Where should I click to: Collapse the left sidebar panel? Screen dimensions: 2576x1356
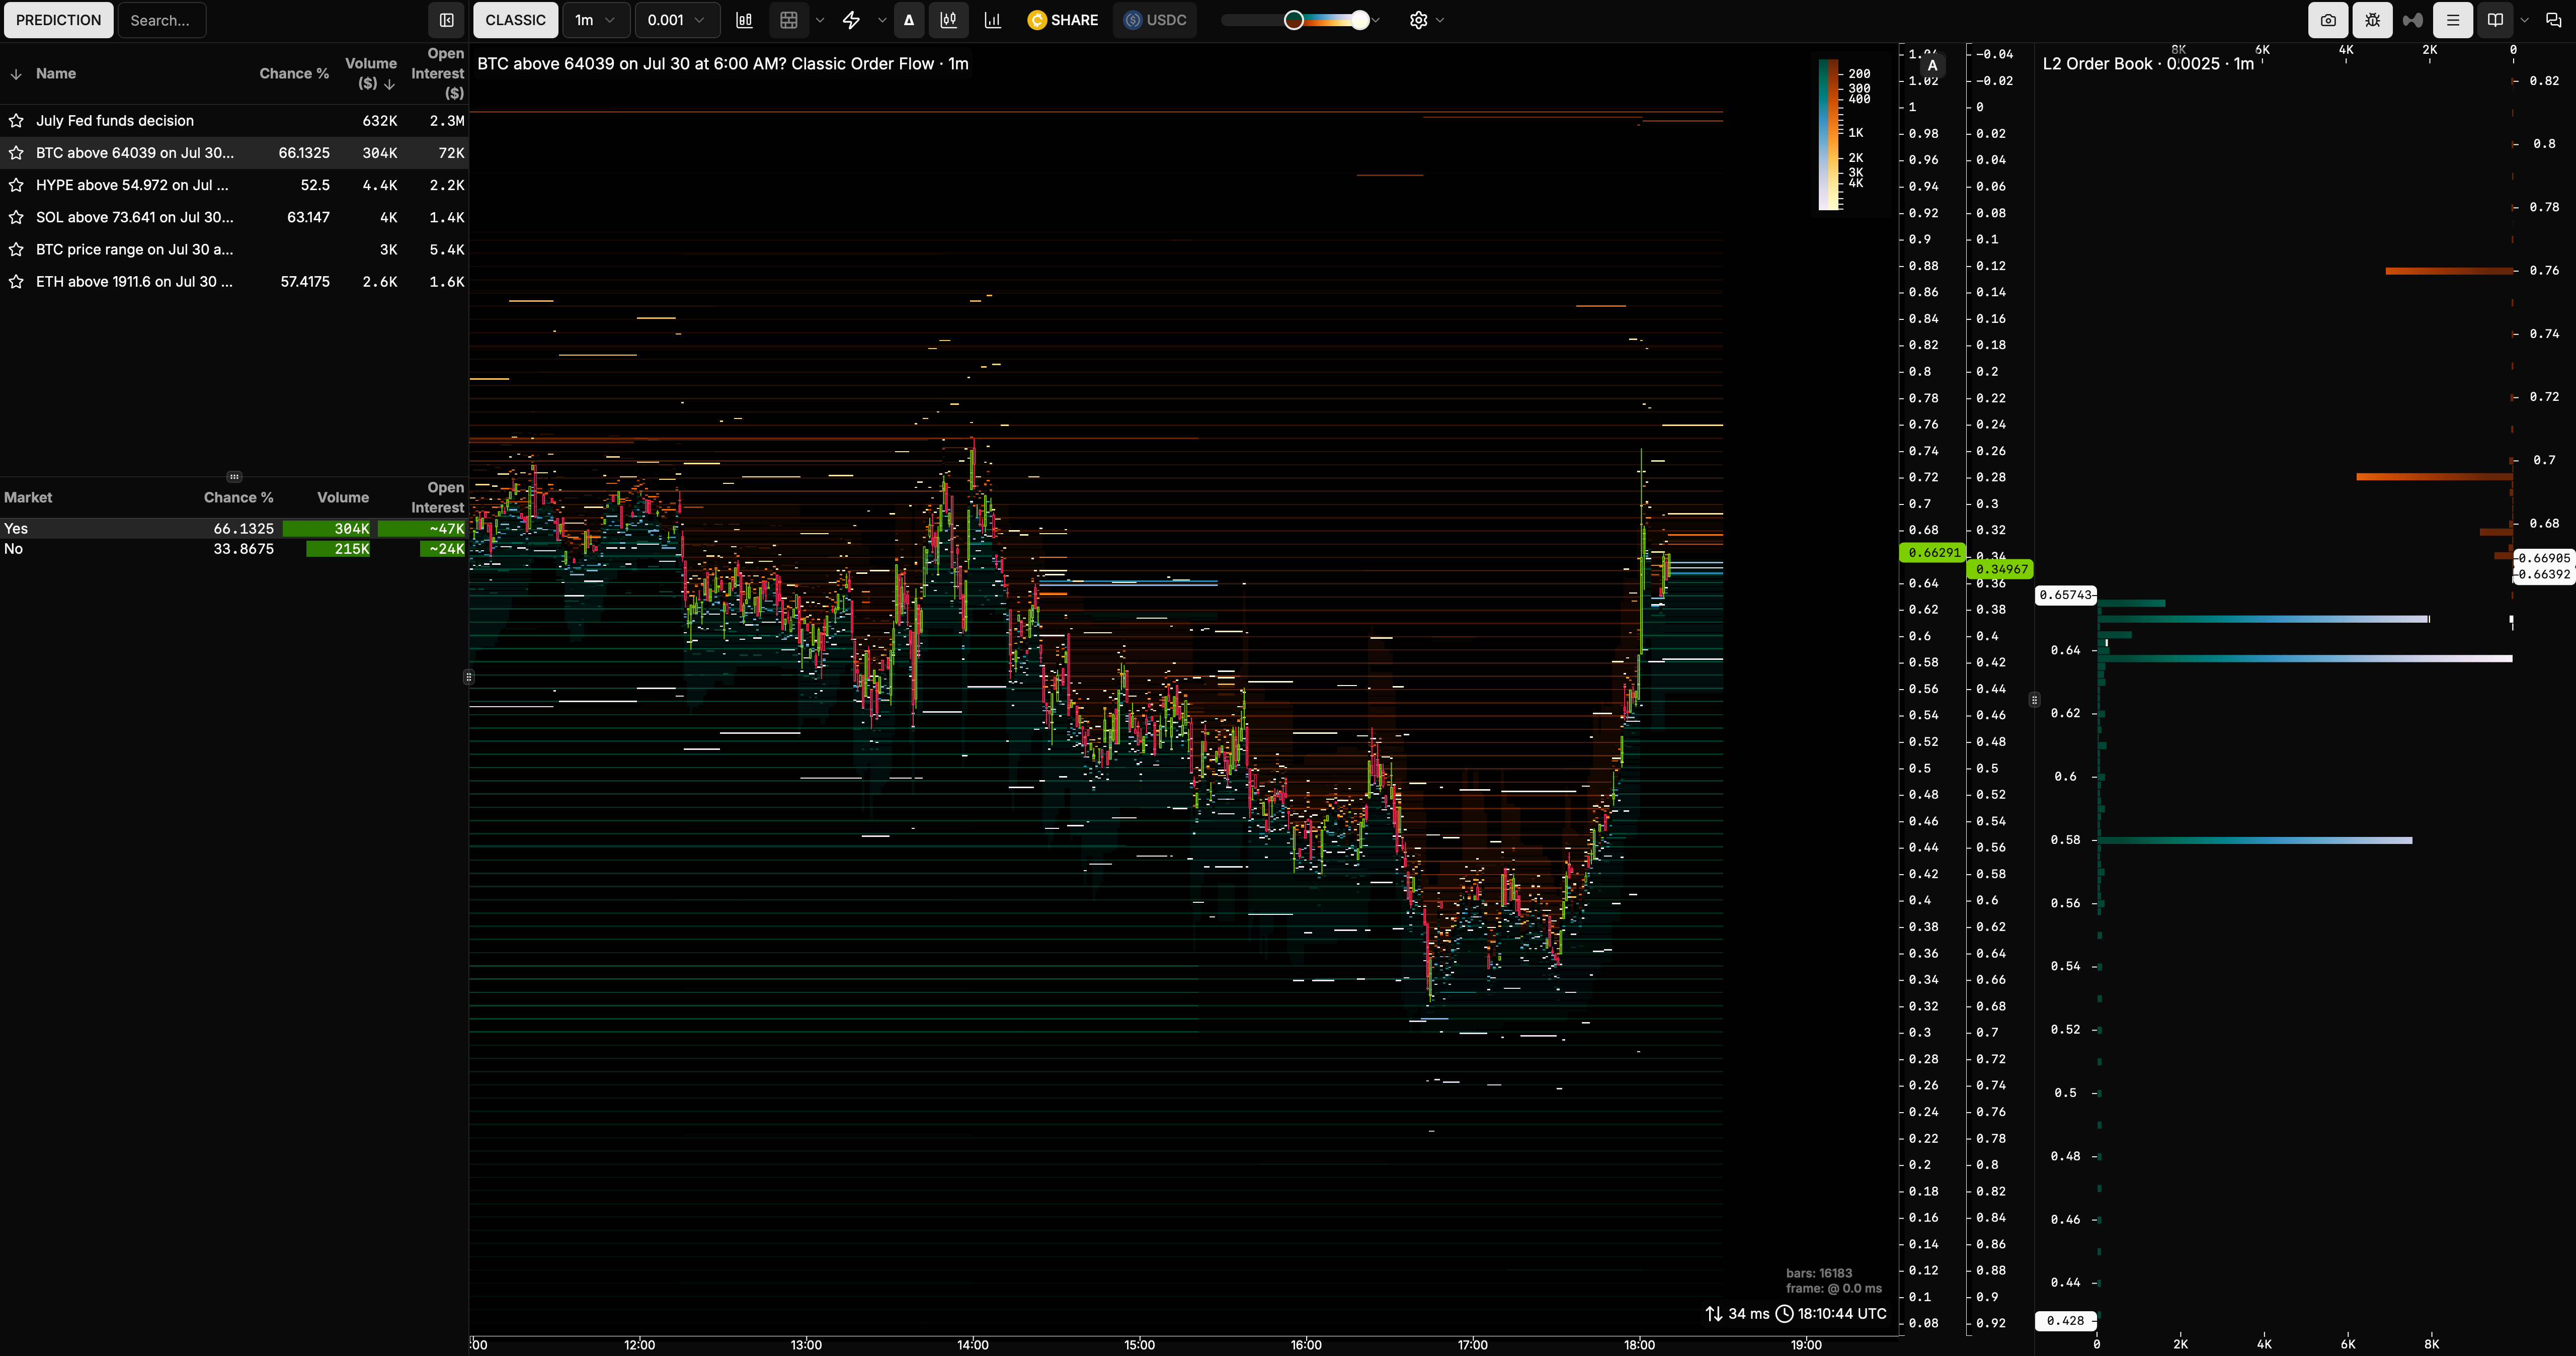(x=447, y=20)
